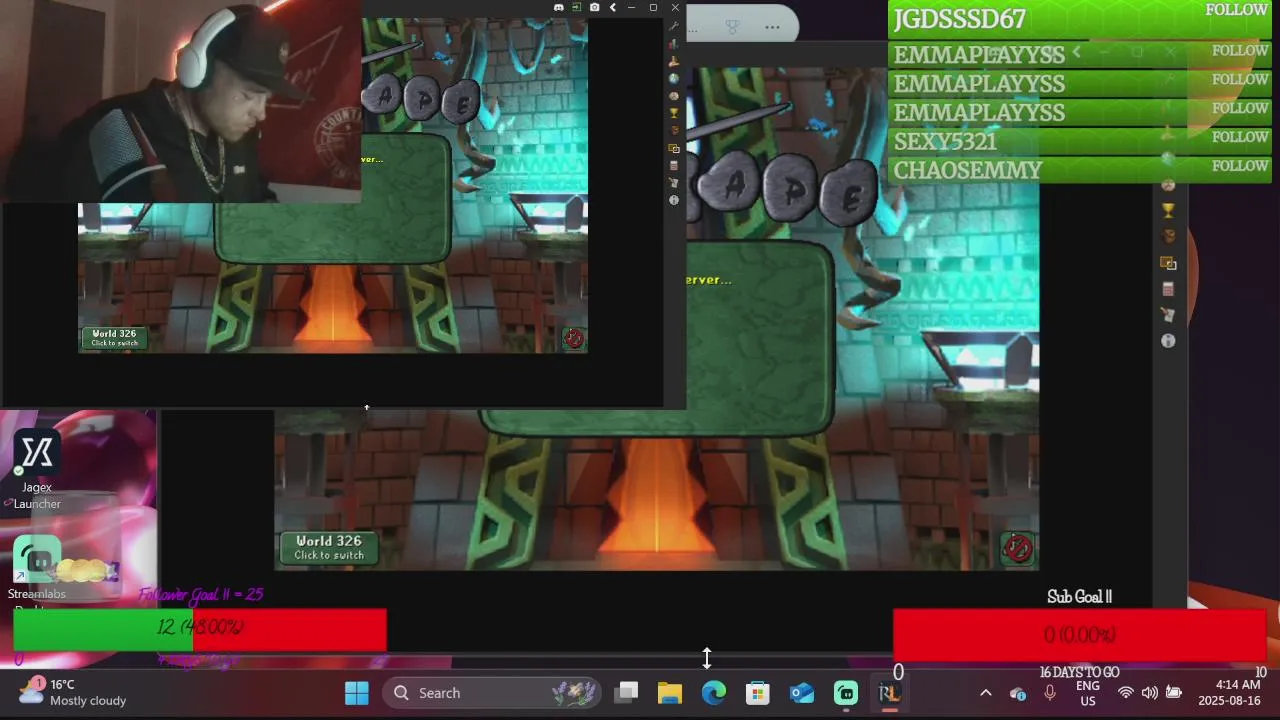This screenshot has width=1280, height=720.
Task: Click World 326 switch button in small window
Action: click(x=115, y=338)
